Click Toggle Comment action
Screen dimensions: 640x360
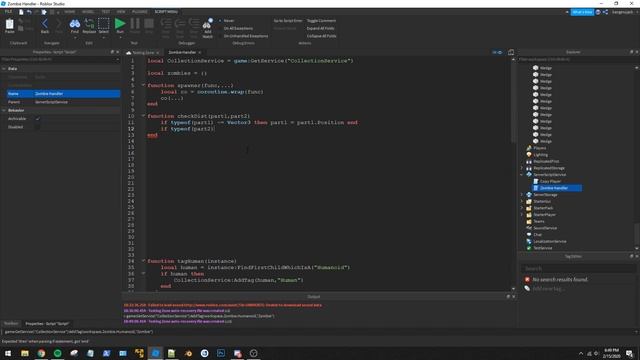[x=321, y=20]
